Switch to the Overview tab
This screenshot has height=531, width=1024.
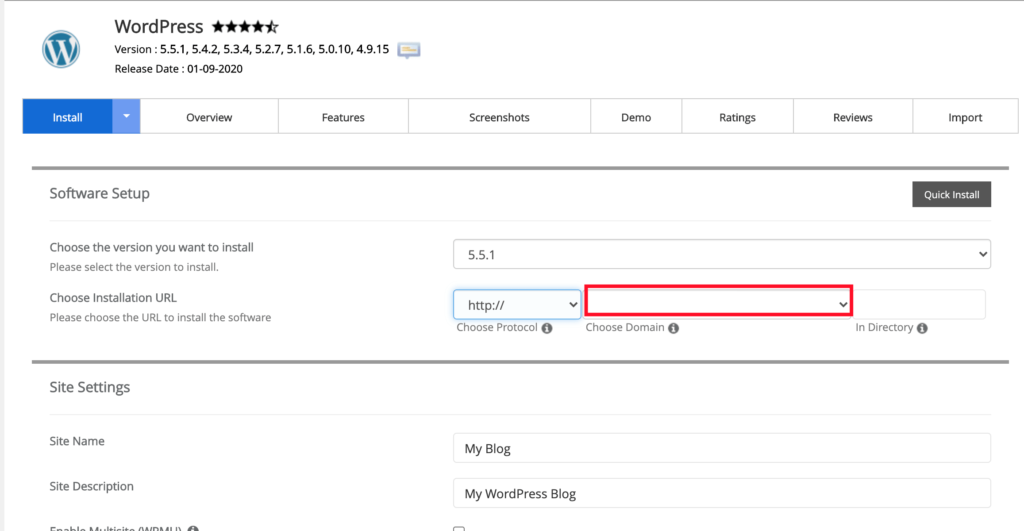(x=209, y=116)
